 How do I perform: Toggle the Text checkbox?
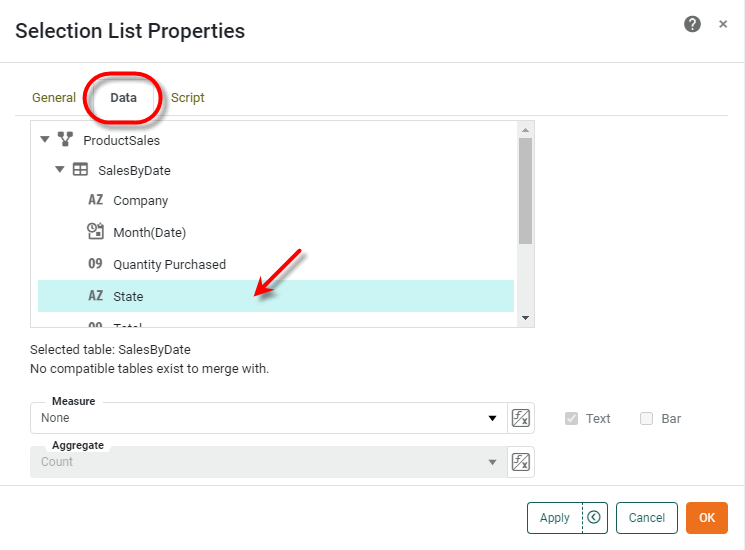(x=572, y=418)
